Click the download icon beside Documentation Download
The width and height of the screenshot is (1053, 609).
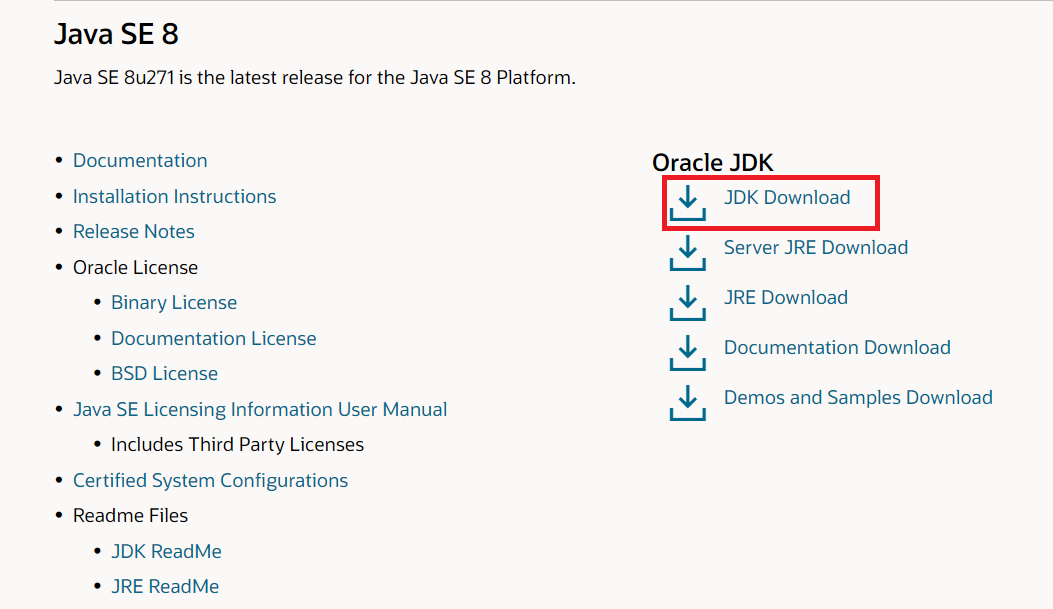point(687,353)
